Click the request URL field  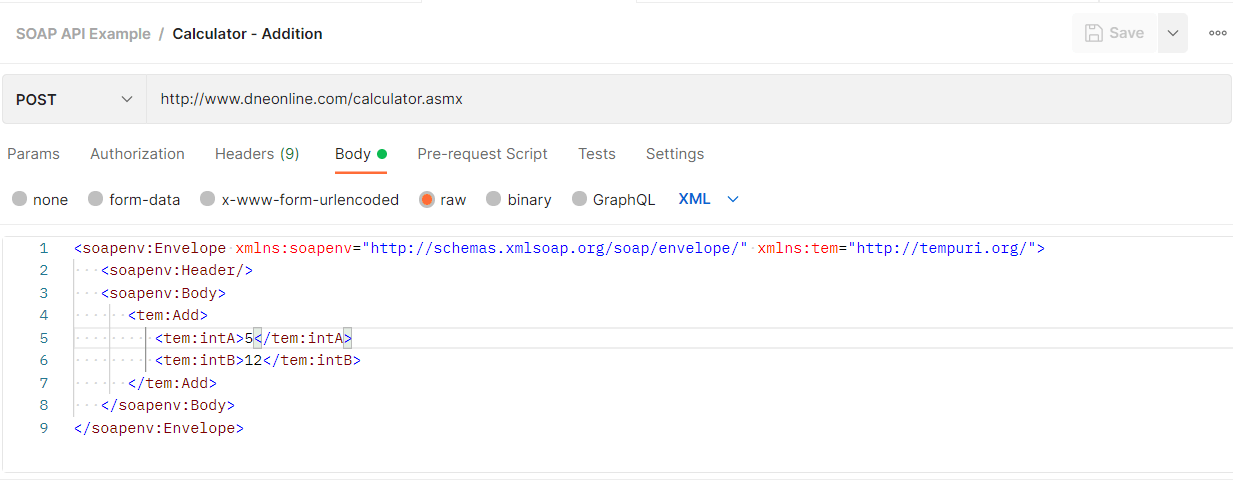click(x=689, y=99)
